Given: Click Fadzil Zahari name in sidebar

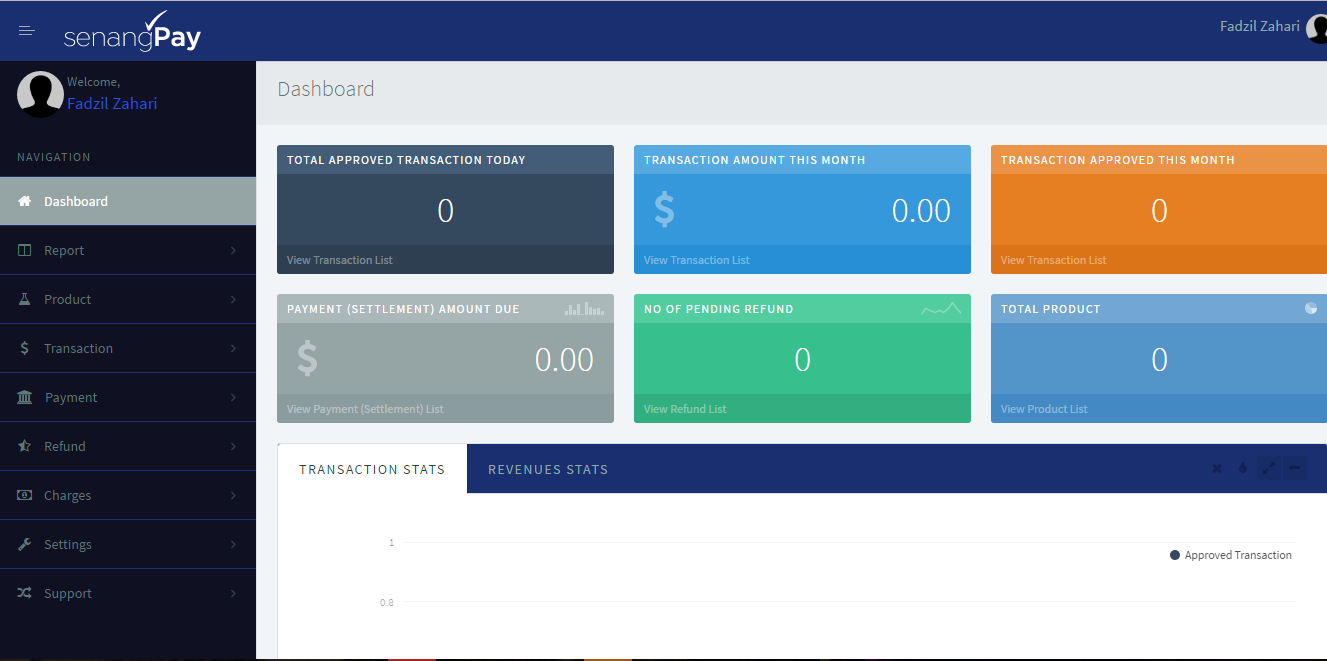Looking at the screenshot, I should click(x=112, y=103).
